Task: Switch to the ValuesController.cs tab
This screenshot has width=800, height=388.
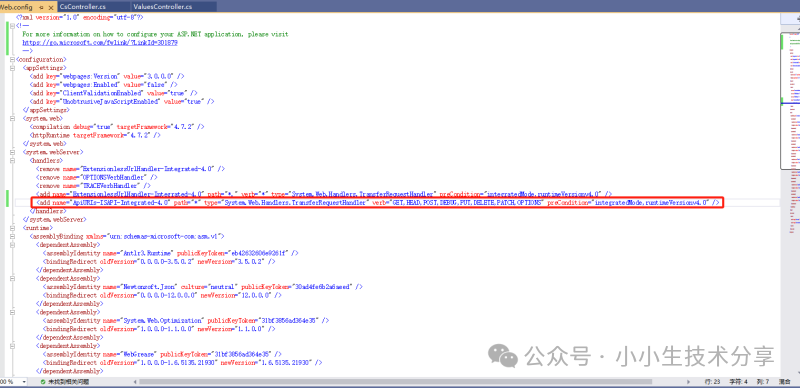Action: [x=162, y=7]
